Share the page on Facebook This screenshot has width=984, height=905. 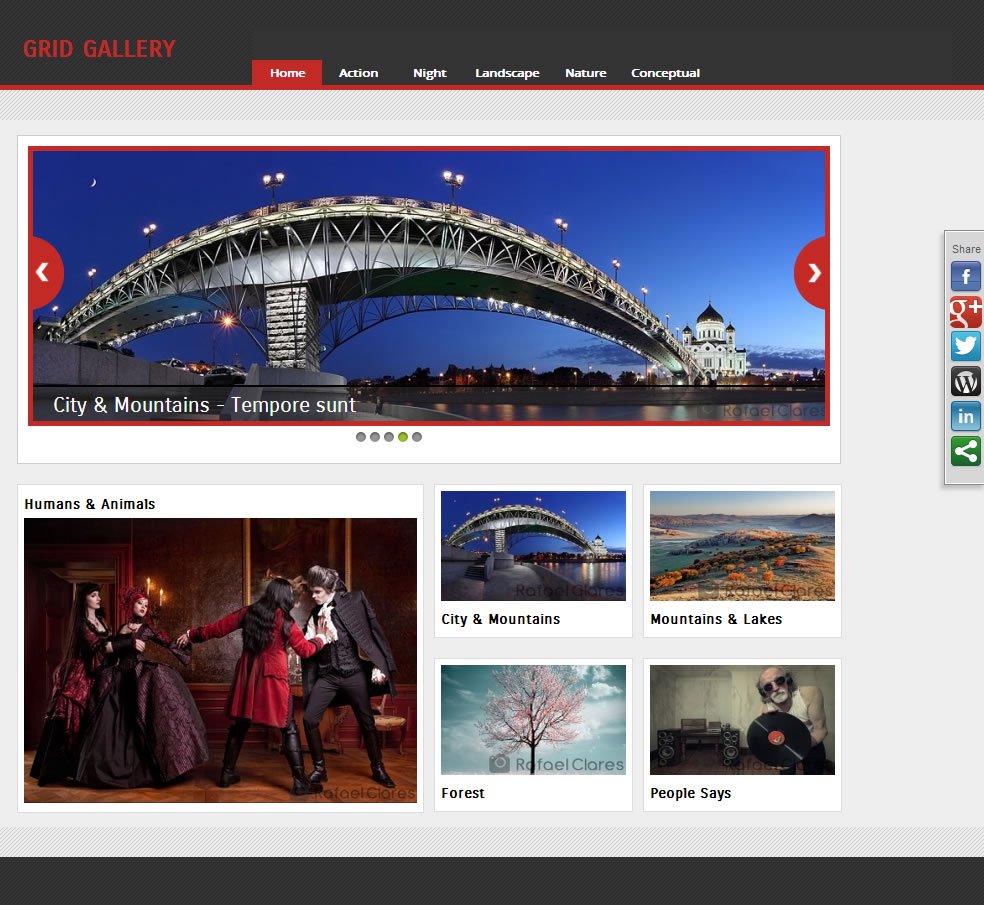coord(966,276)
